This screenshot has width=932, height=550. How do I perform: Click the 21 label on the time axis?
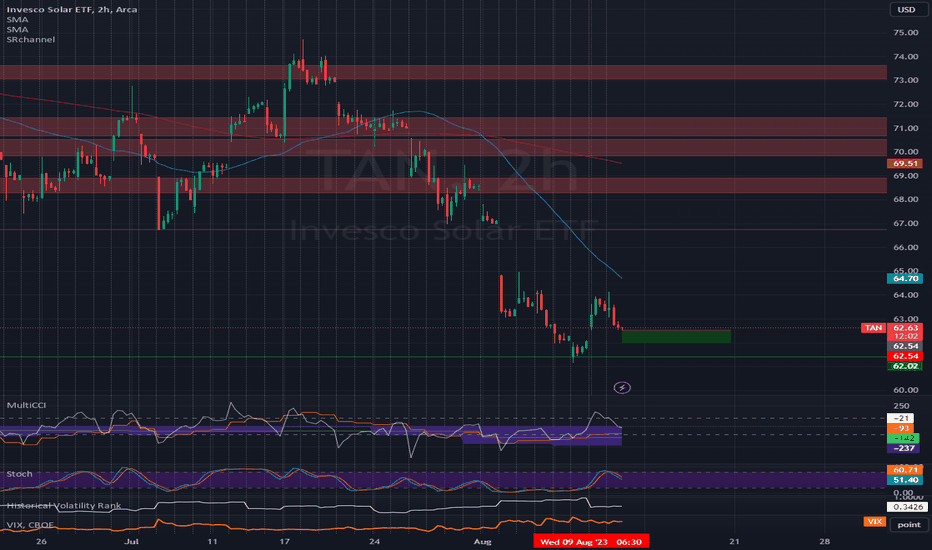pos(735,542)
